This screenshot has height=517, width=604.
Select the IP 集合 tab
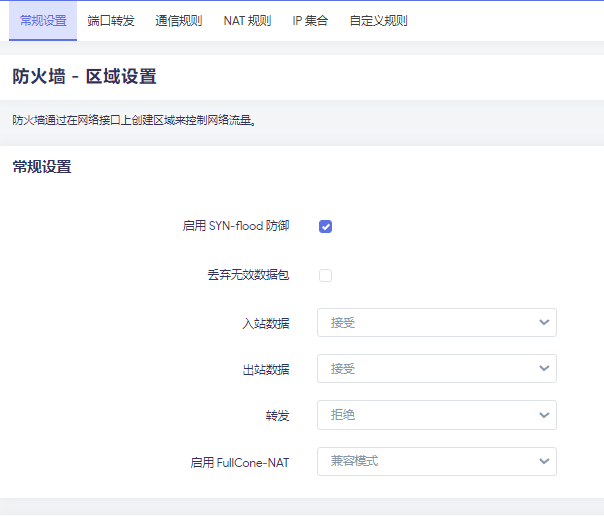(310, 21)
